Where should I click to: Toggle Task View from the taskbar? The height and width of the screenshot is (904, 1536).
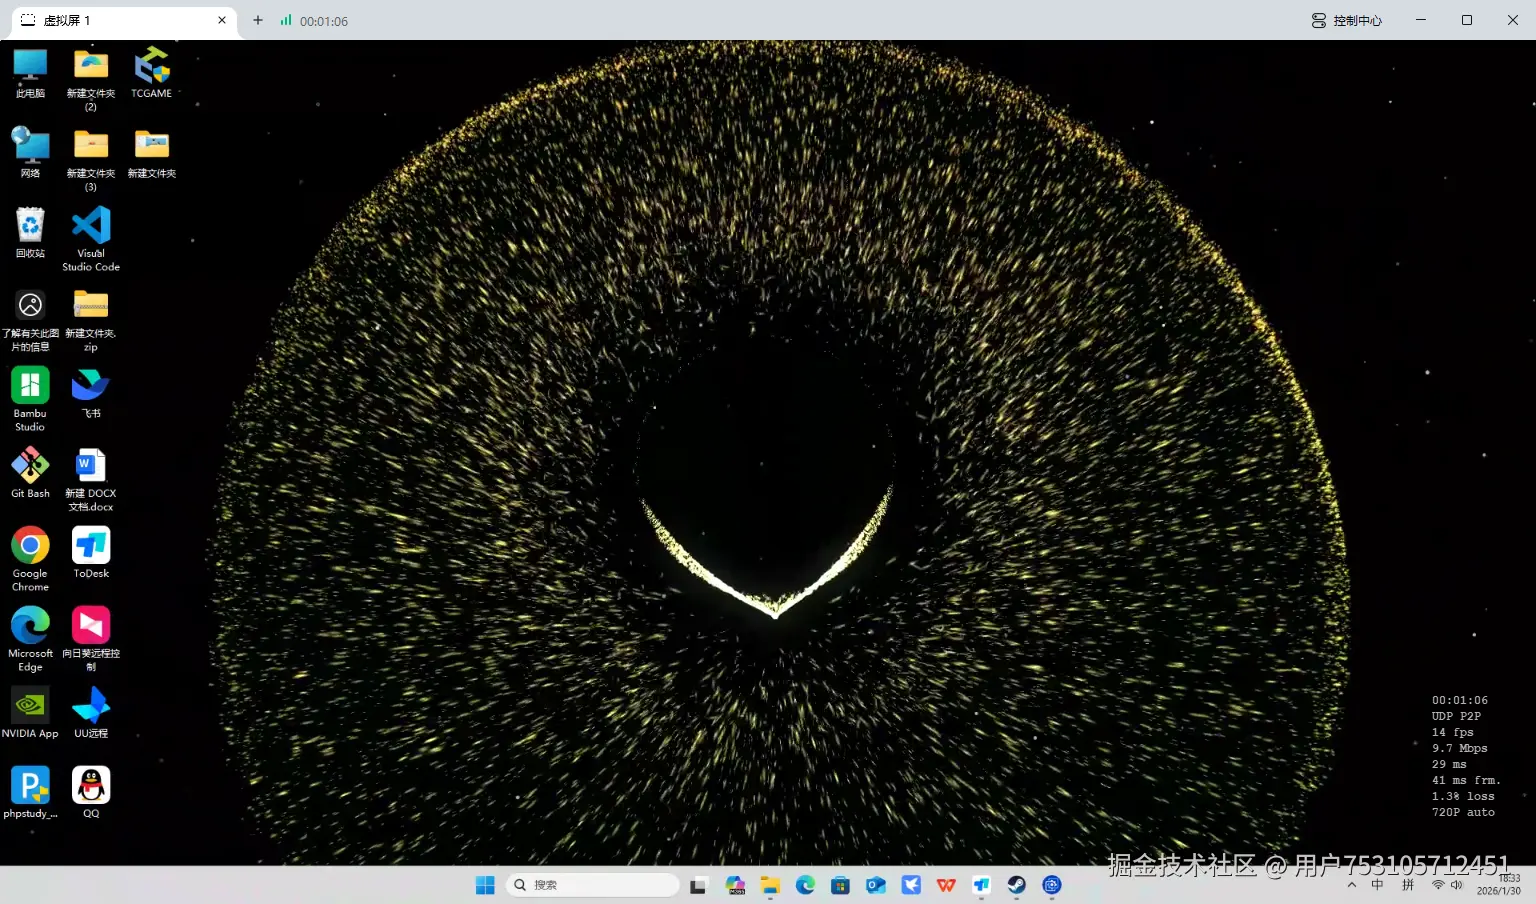point(698,885)
